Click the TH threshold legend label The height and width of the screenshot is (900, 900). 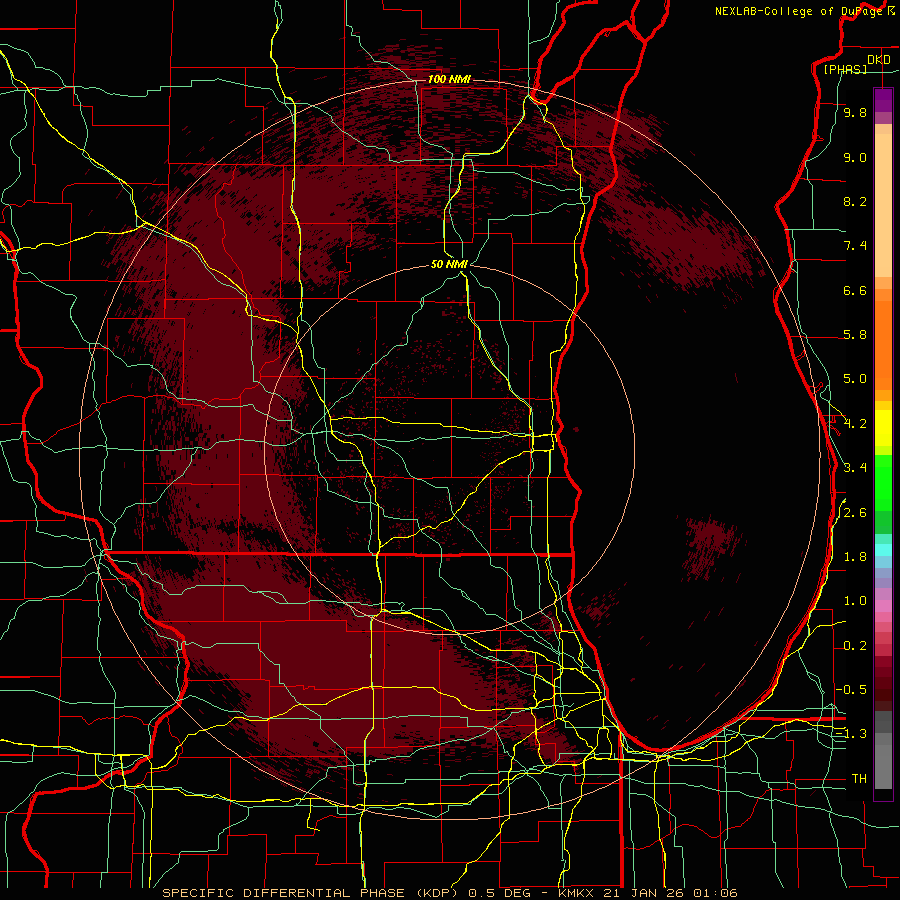point(859,779)
